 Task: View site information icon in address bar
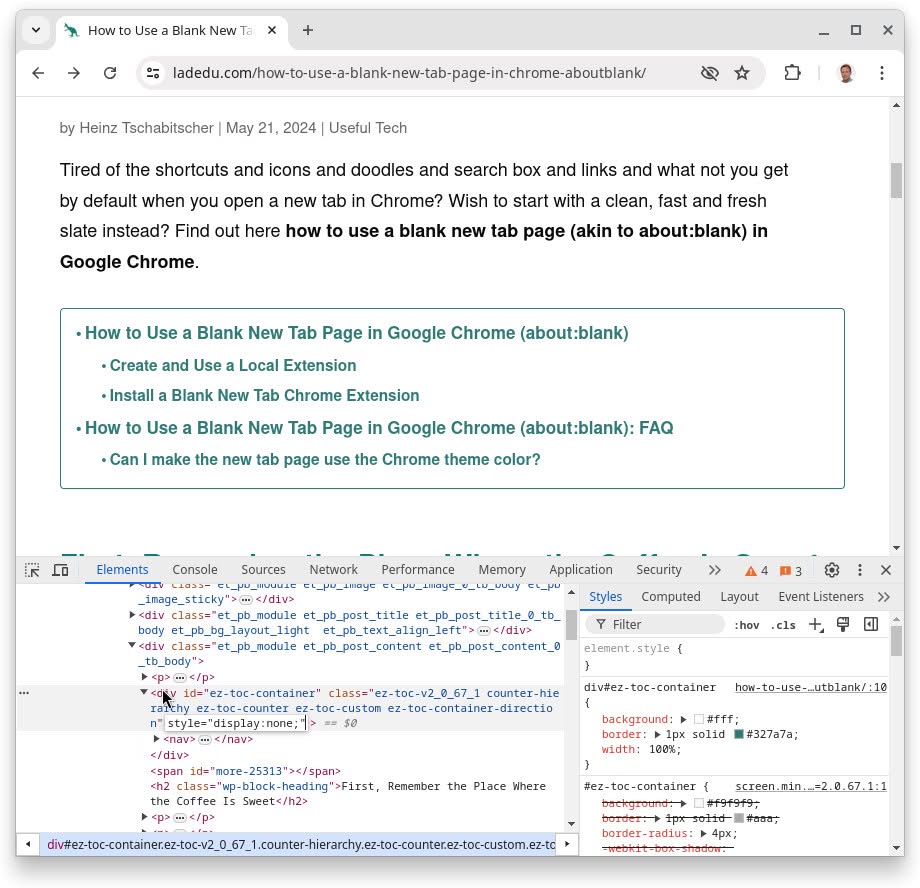tap(153, 73)
